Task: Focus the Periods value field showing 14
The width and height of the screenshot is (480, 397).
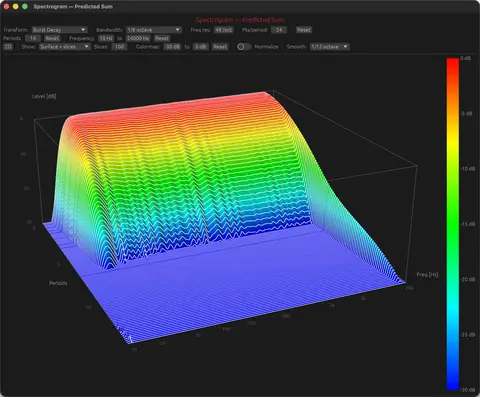Action: coord(33,38)
